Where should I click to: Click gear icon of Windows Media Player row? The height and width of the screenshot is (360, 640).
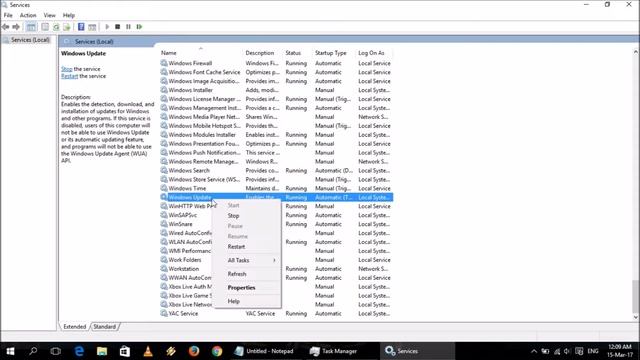point(164,117)
